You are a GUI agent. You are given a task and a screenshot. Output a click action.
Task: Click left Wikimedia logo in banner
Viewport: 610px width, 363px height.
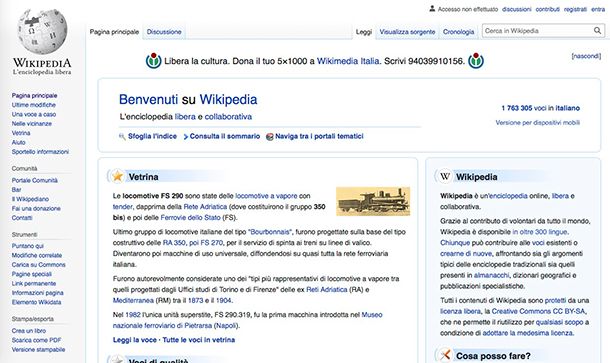tap(153, 61)
